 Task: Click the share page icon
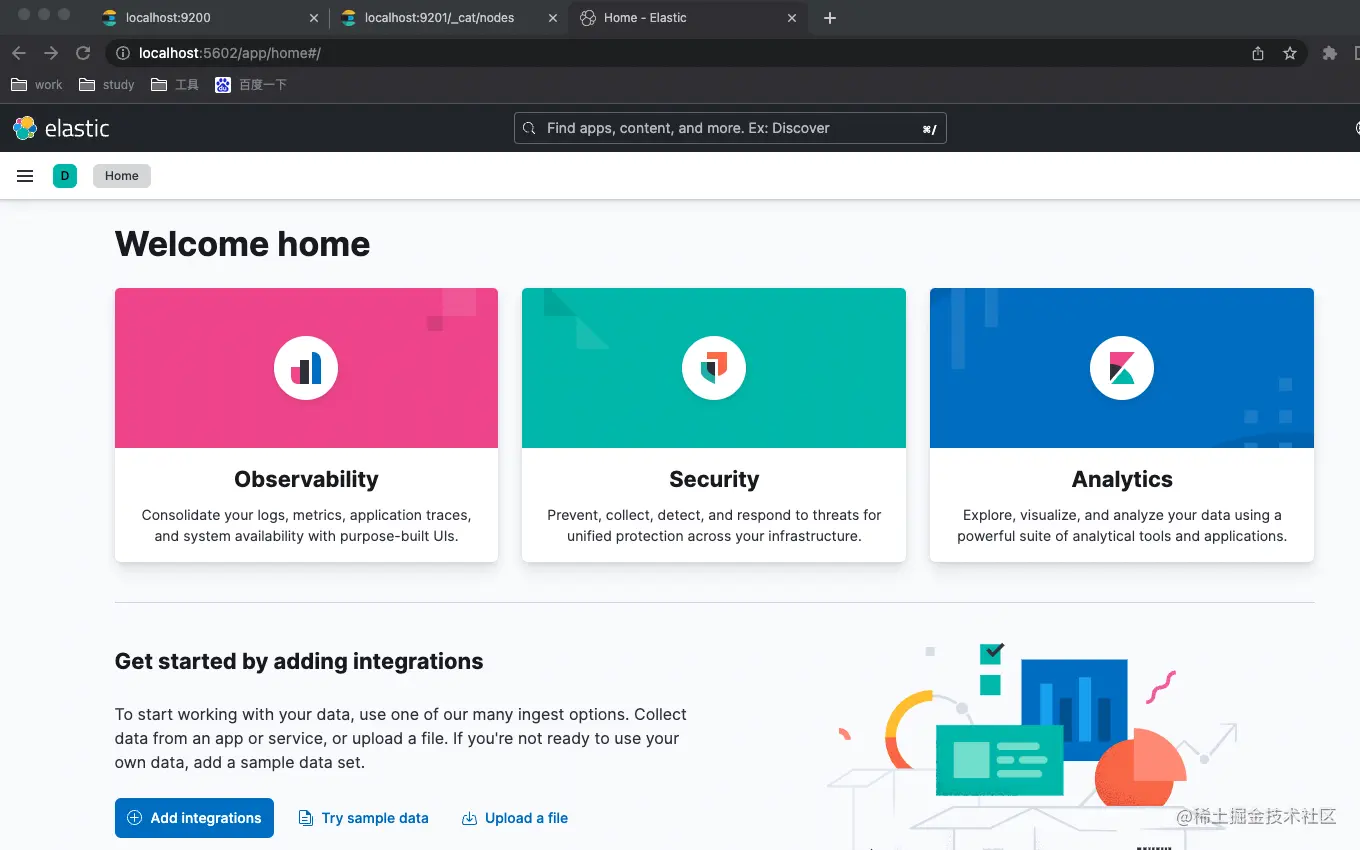click(1258, 53)
